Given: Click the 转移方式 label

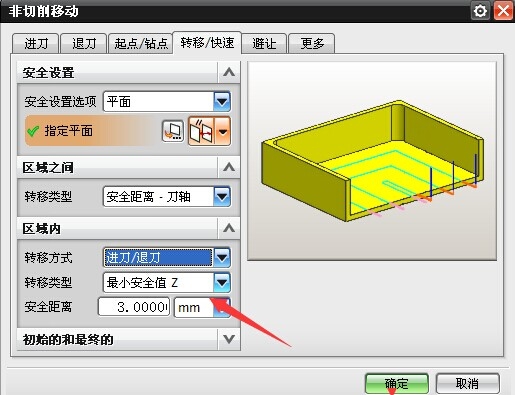Looking at the screenshot, I should [48, 258].
